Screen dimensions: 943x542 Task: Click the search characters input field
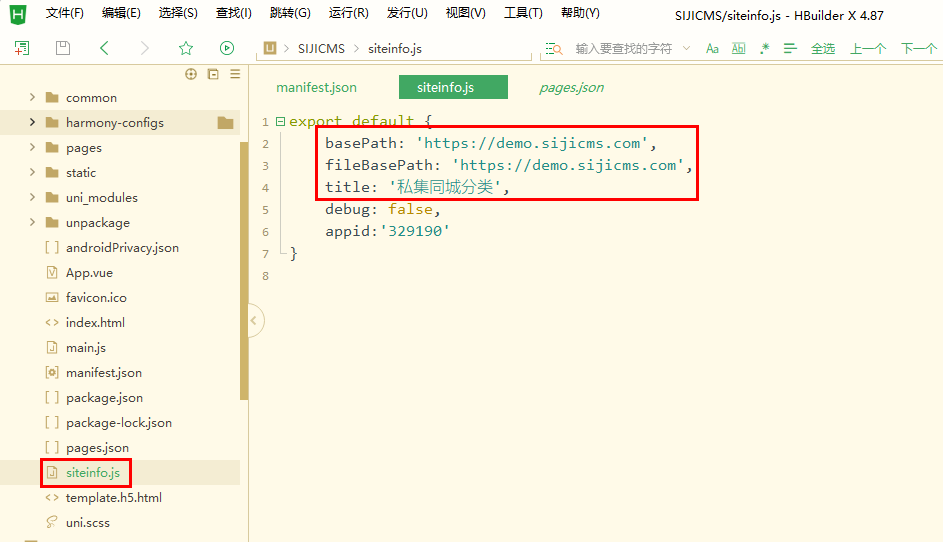[624, 49]
